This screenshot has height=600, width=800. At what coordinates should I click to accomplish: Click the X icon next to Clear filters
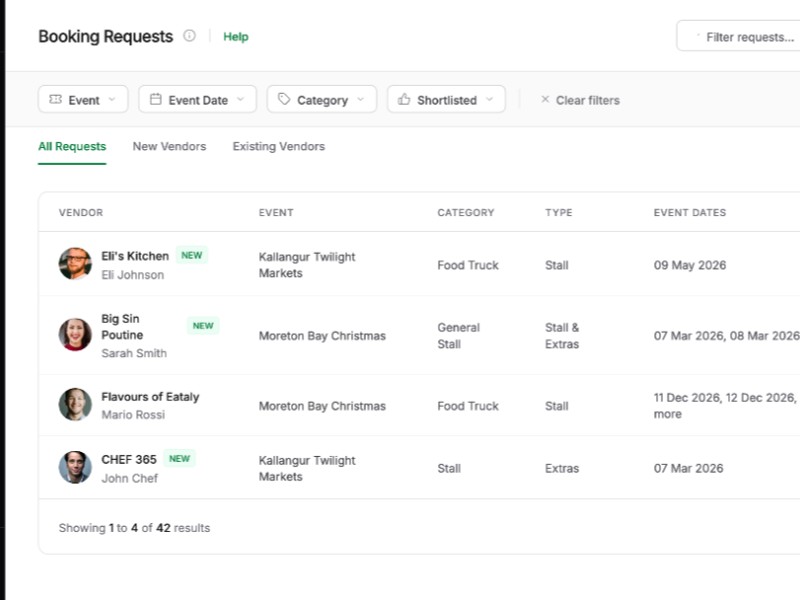point(544,100)
